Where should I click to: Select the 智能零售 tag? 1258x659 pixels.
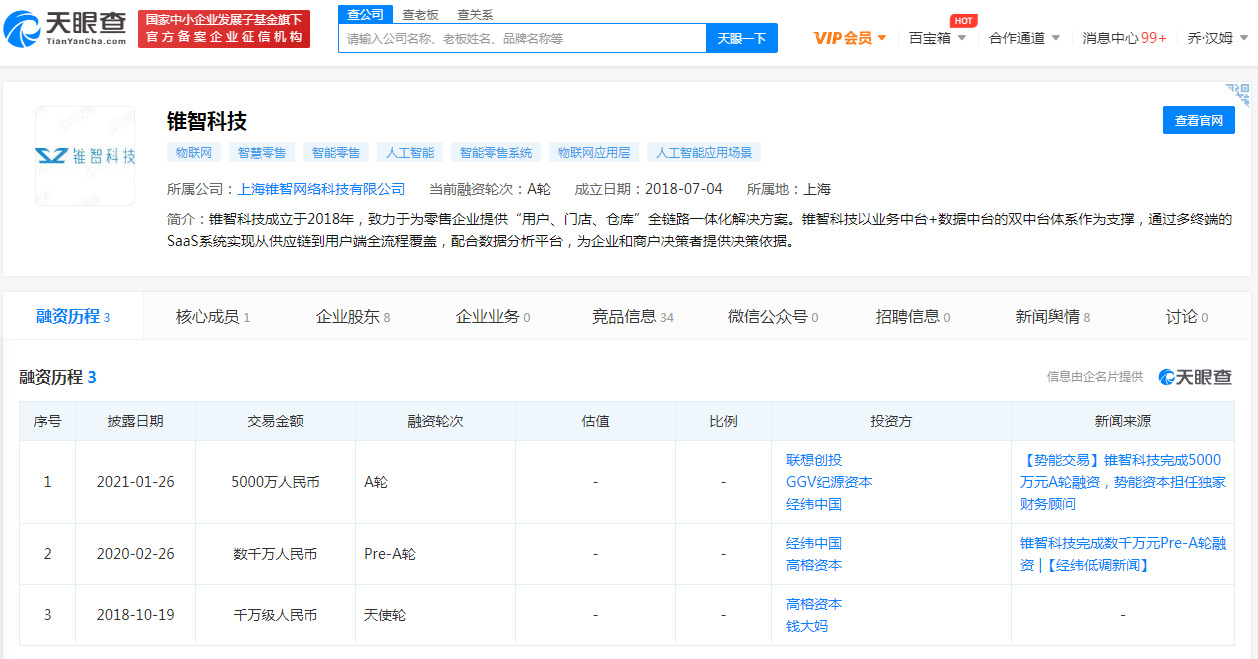(336, 152)
